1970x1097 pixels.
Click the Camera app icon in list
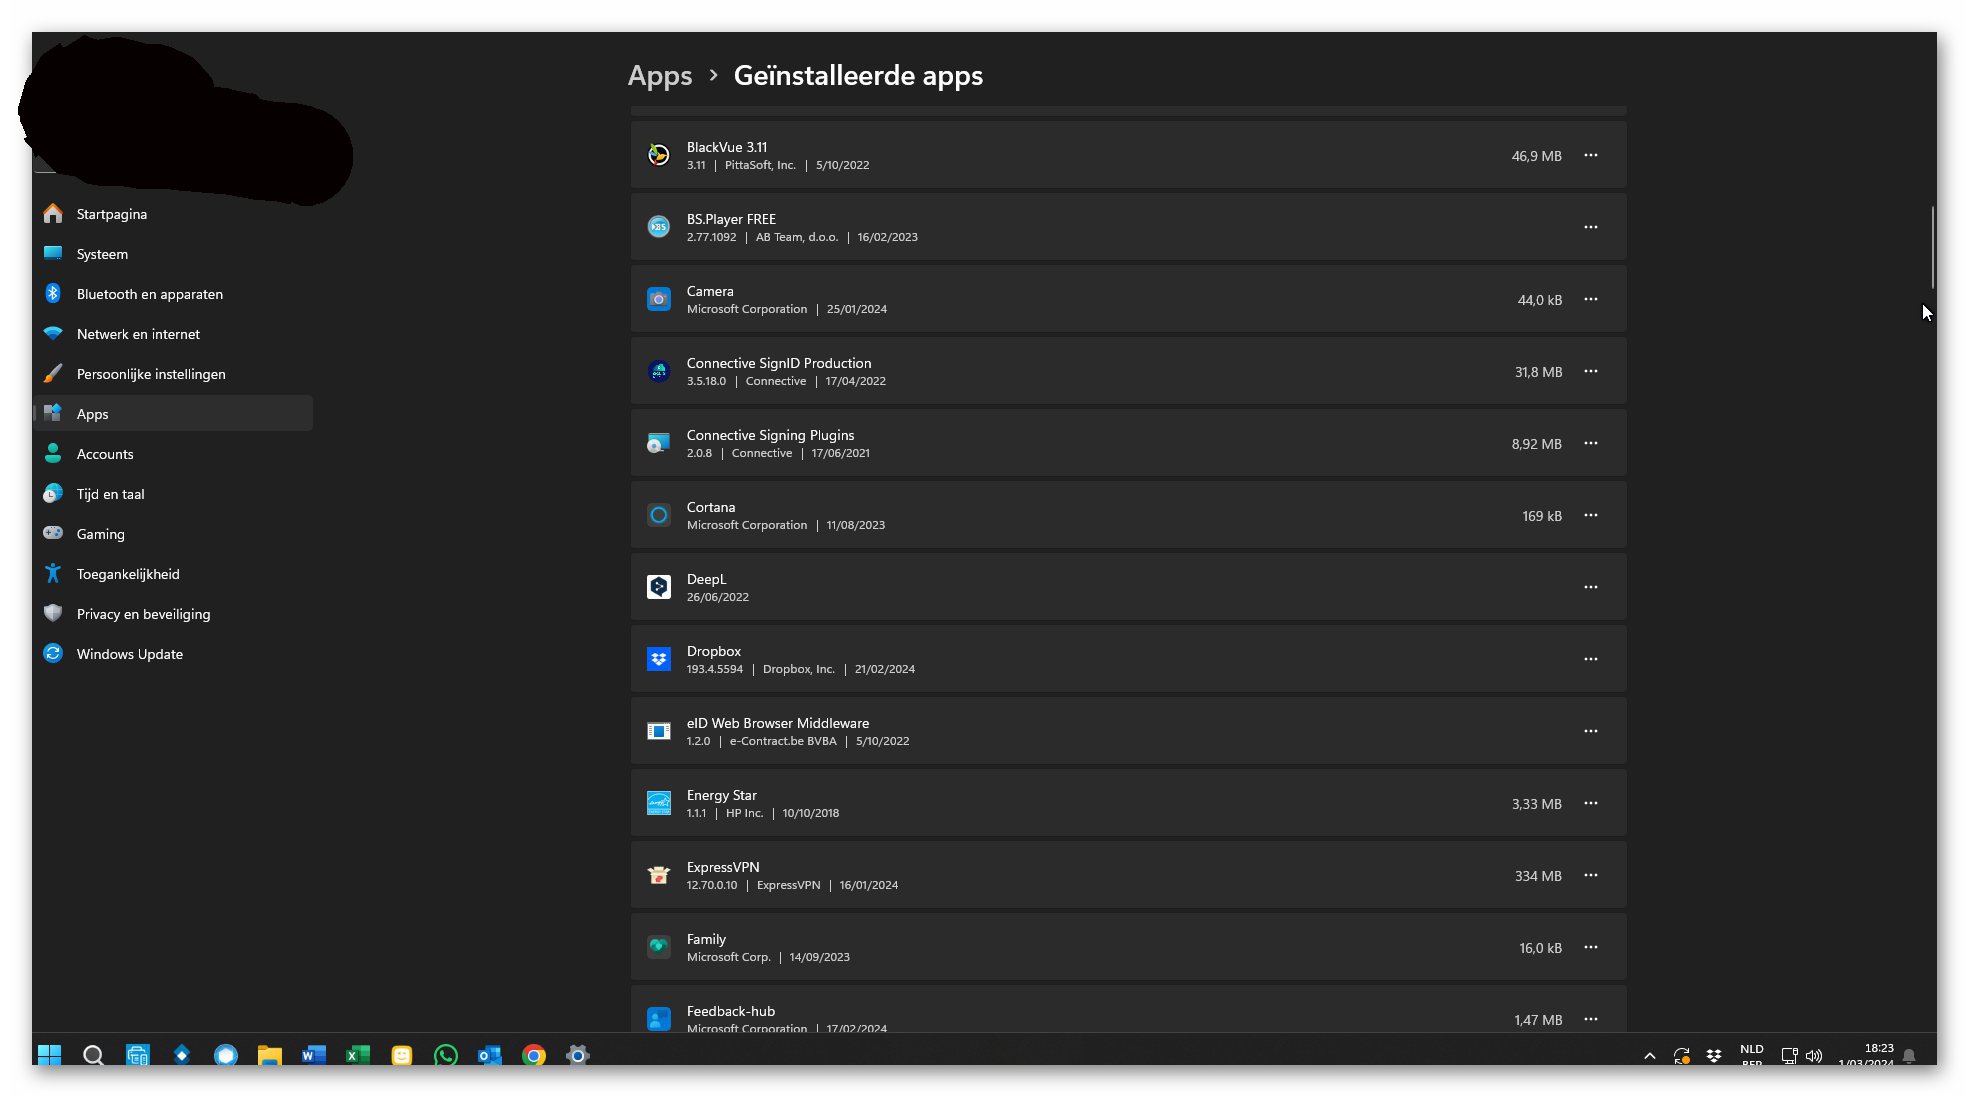click(658, 300)
